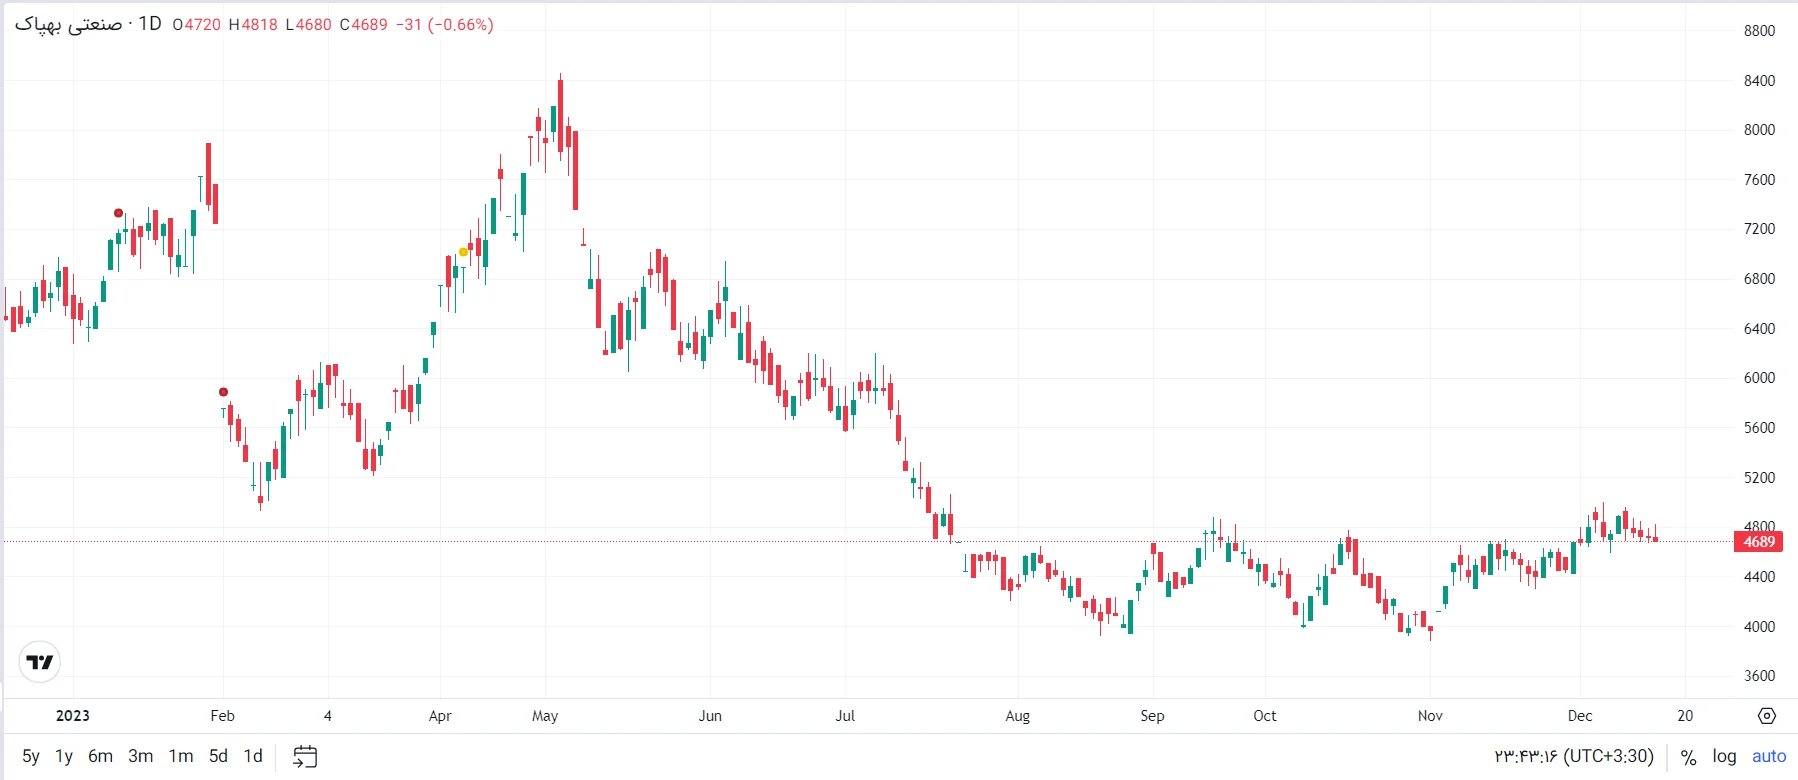Click the red event marker near Feb
Image resolution: width=1798 pixels, height=780 pixels.
[223, 392]
